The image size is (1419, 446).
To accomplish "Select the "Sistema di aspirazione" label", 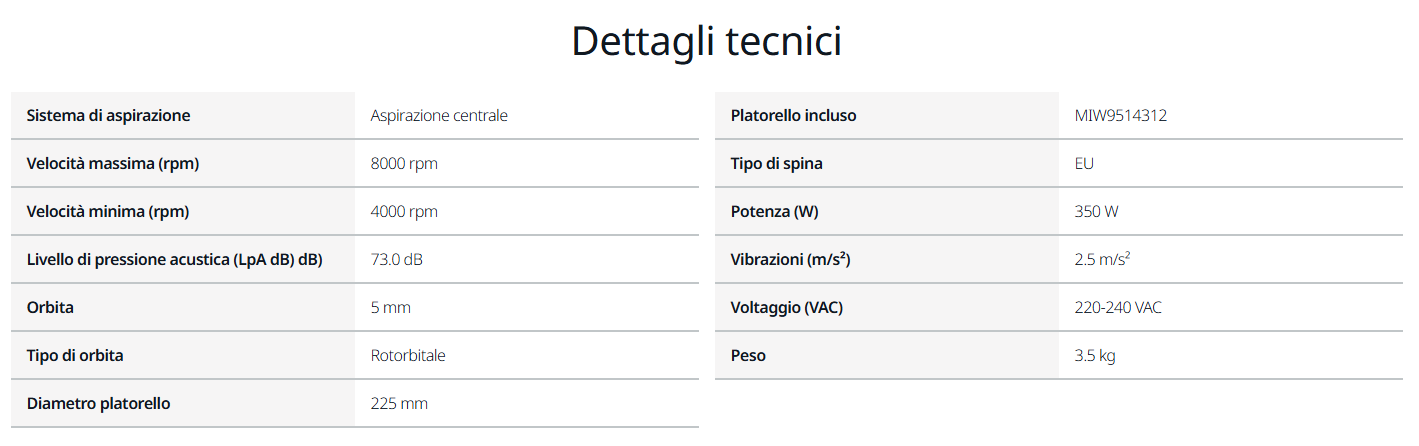I will pyautogui.click(x=108, y=116).
